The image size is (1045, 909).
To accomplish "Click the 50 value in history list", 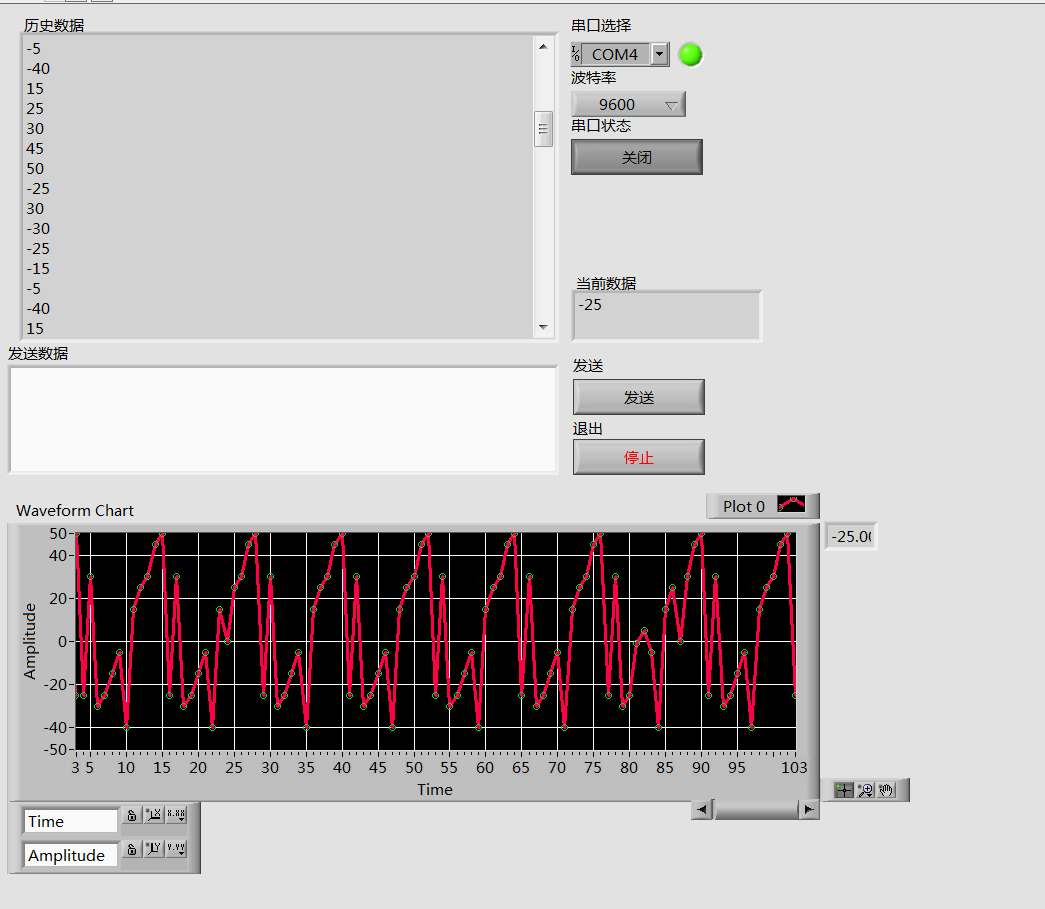I will [x=35, y=169].
